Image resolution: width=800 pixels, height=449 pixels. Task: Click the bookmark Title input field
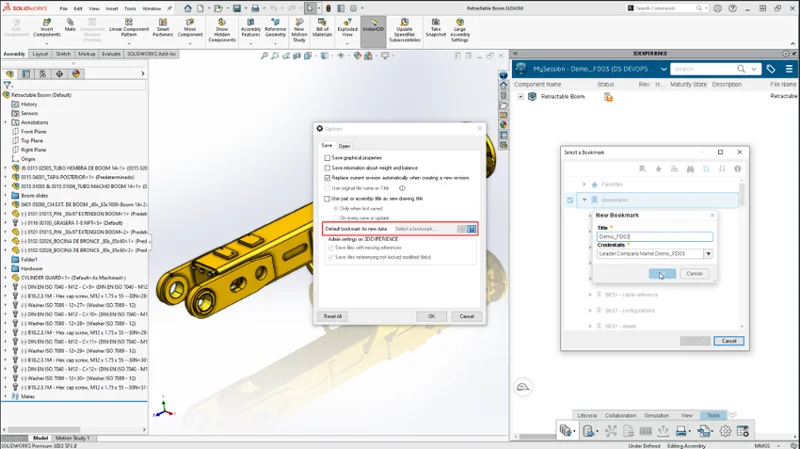coord(654,237)
